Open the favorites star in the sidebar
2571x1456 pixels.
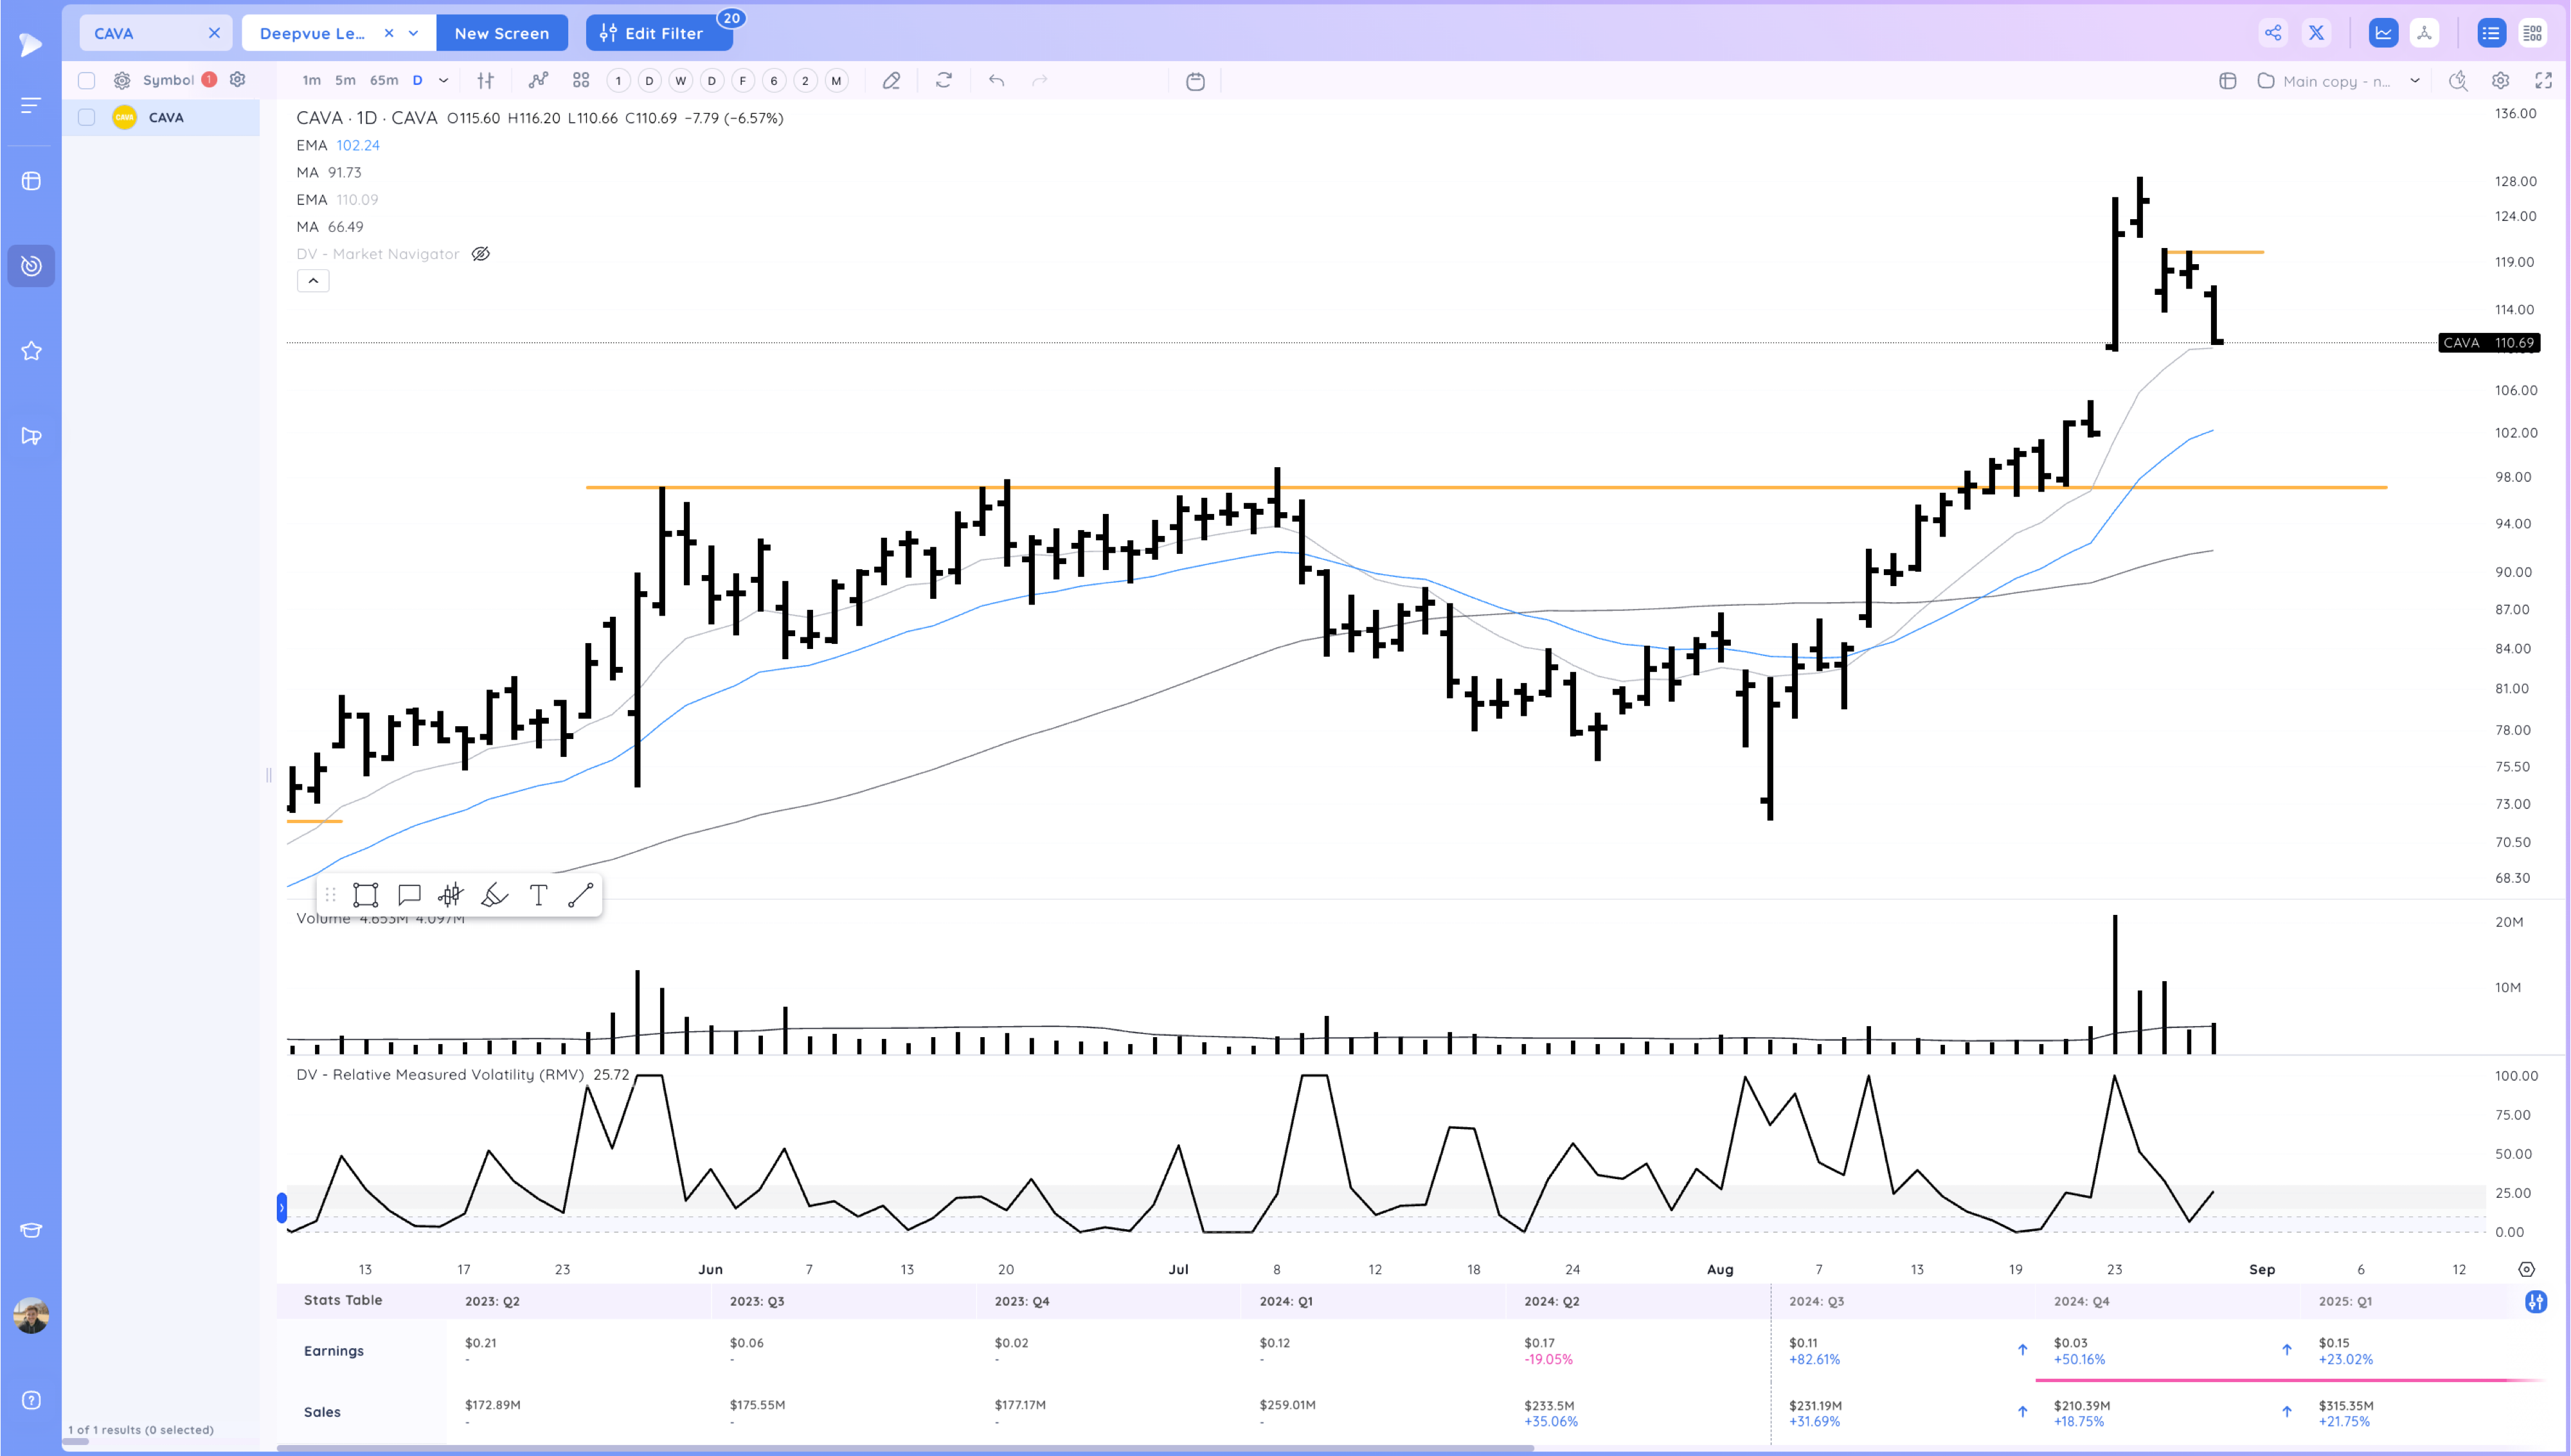click(x=31, y=351)
